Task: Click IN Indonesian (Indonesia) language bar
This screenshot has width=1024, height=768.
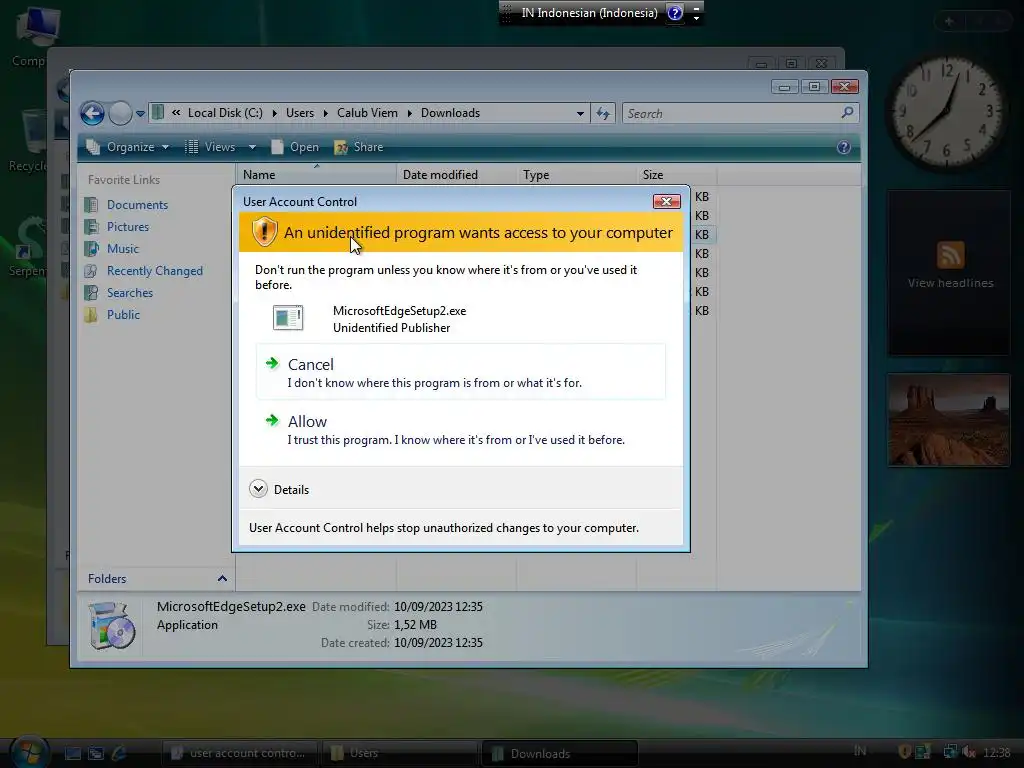Action: click(x=589, y=13)
